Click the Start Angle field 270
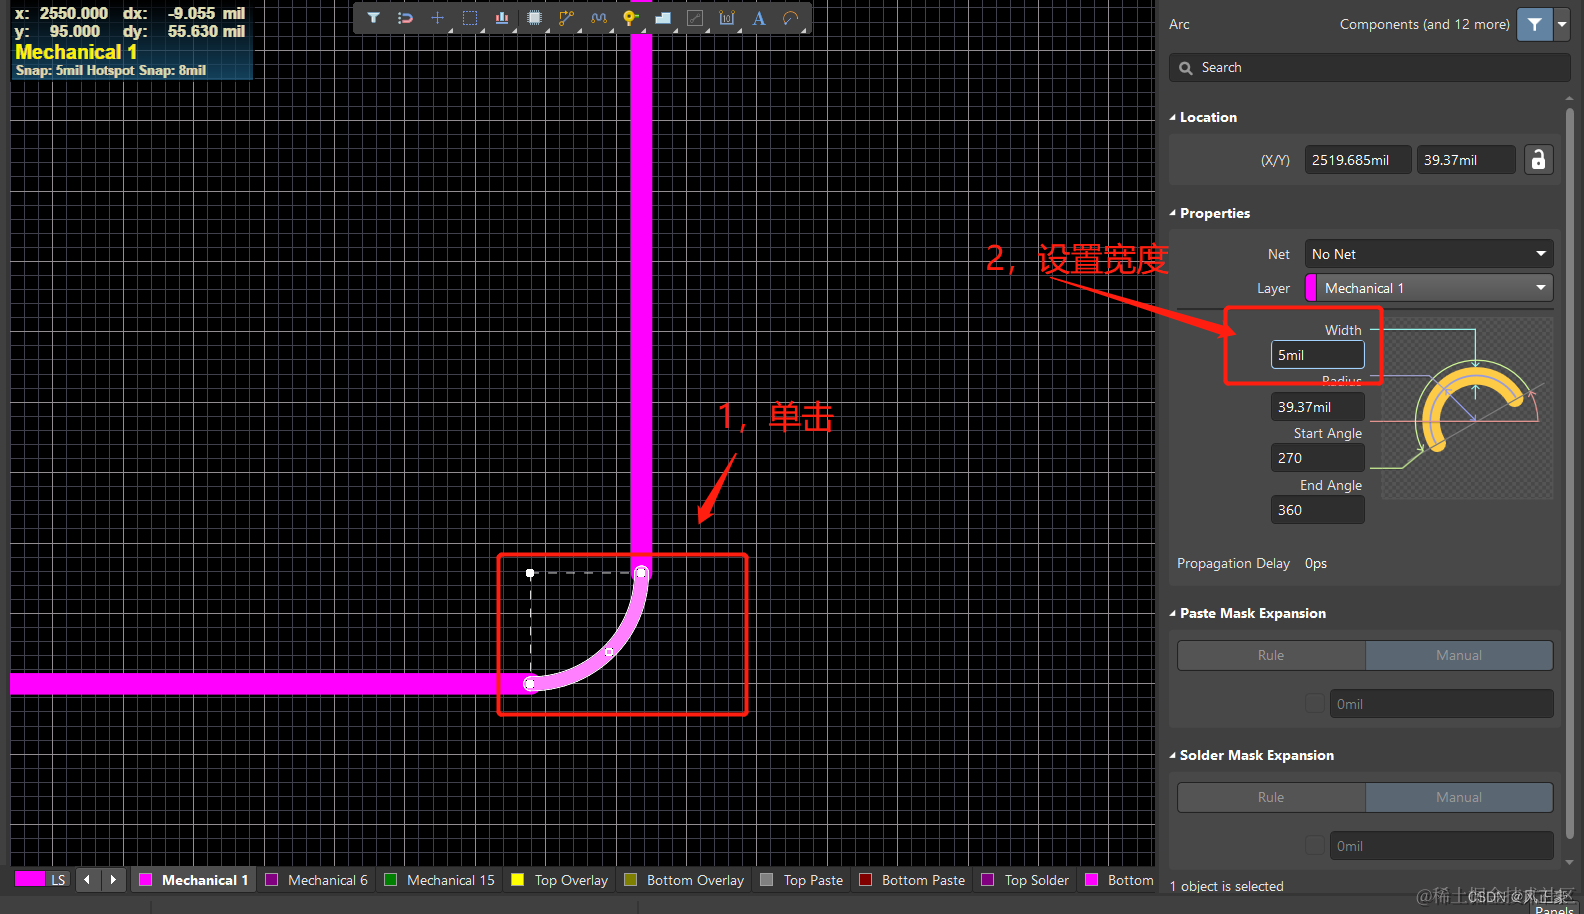 [1317, 458]
